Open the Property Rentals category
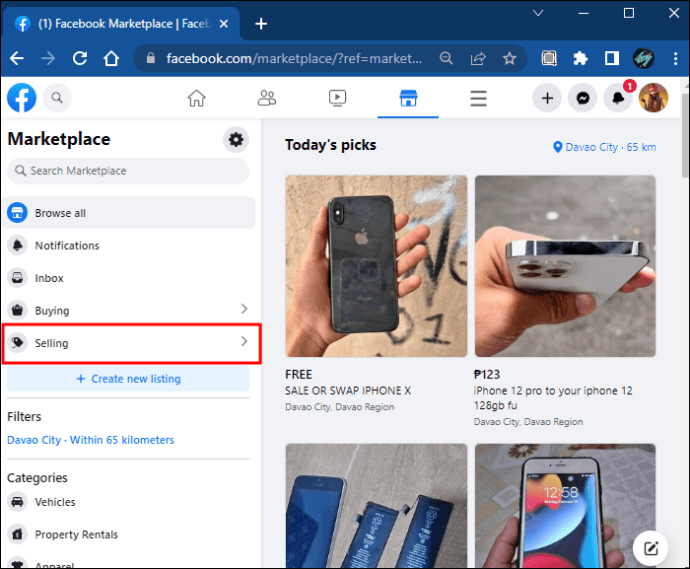The height and width of the screenshot is (569, 690). point(128,535)
